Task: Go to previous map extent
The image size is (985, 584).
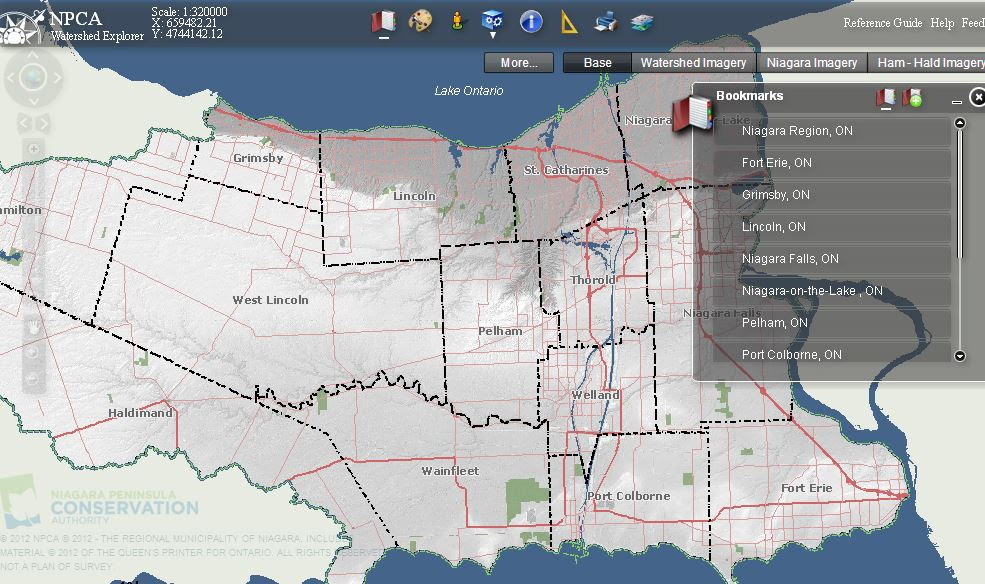Action: (x=24, y=123)
